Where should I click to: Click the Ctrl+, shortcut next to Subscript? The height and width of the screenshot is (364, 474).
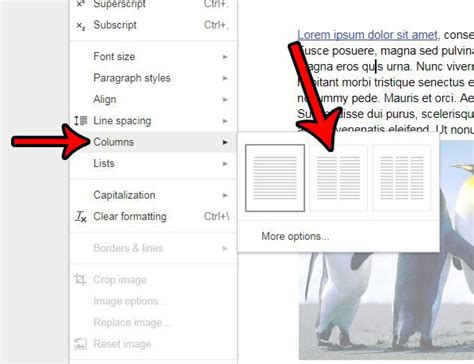pyautogui.click(x=217, y=25)
